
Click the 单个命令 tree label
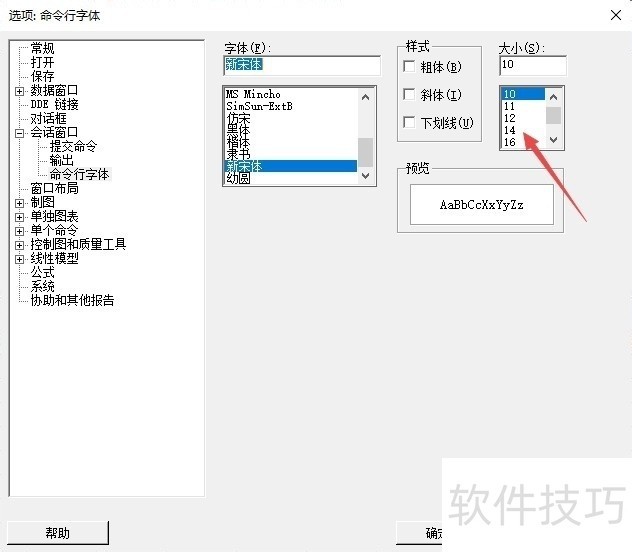point(54,230)
